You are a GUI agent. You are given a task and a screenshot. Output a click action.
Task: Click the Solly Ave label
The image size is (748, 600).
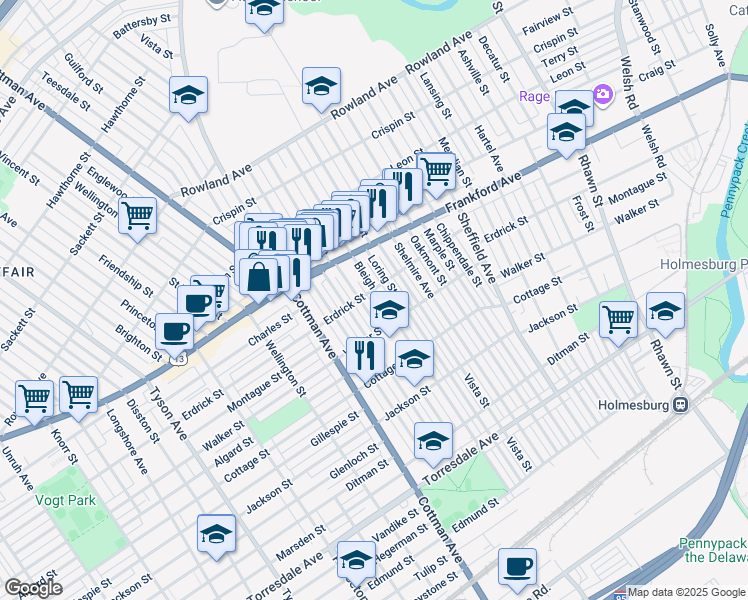tap(715, 45)
